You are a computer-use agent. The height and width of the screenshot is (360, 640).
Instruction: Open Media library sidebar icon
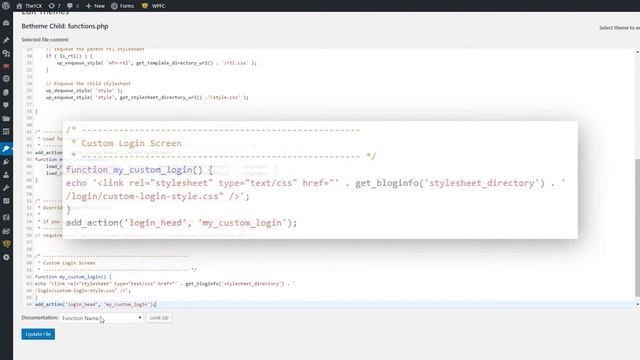[6, 53]
